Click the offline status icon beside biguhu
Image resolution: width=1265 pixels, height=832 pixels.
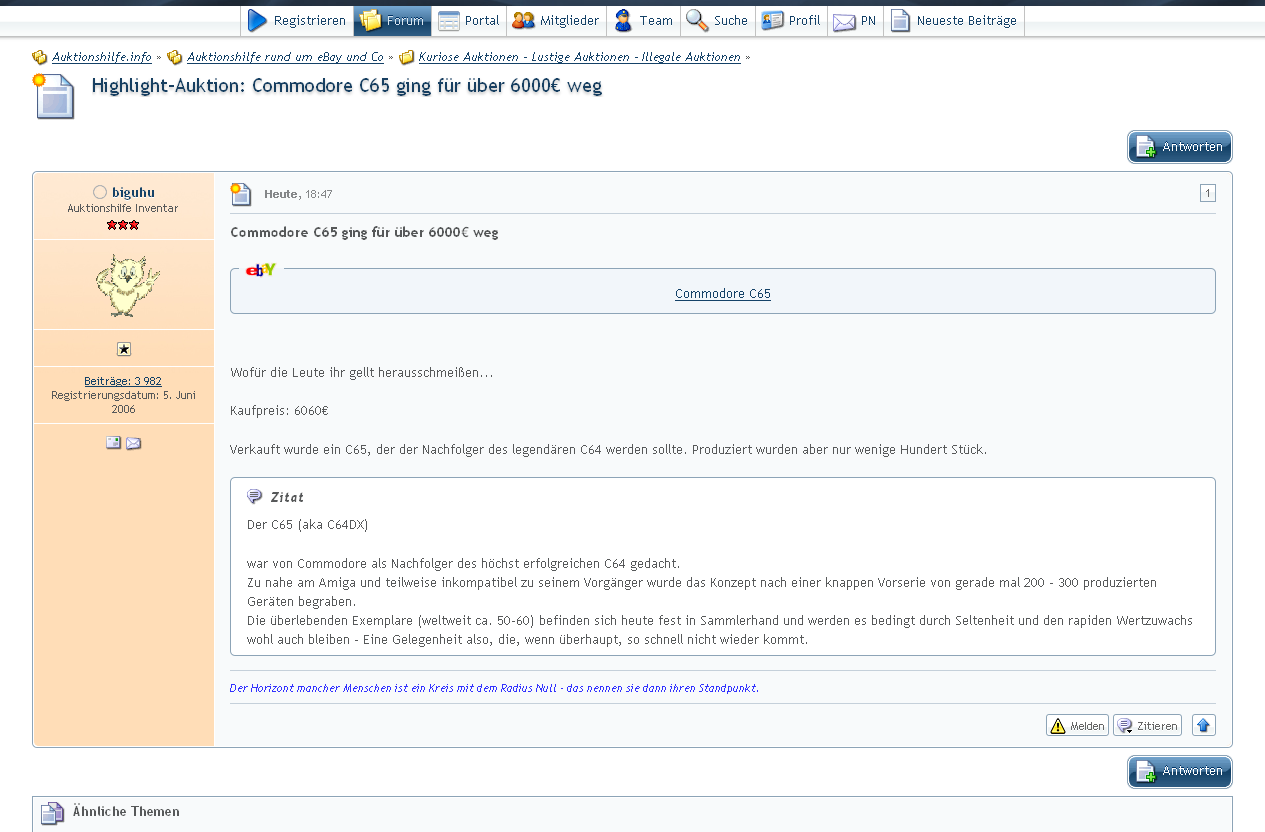pos(100,192)
